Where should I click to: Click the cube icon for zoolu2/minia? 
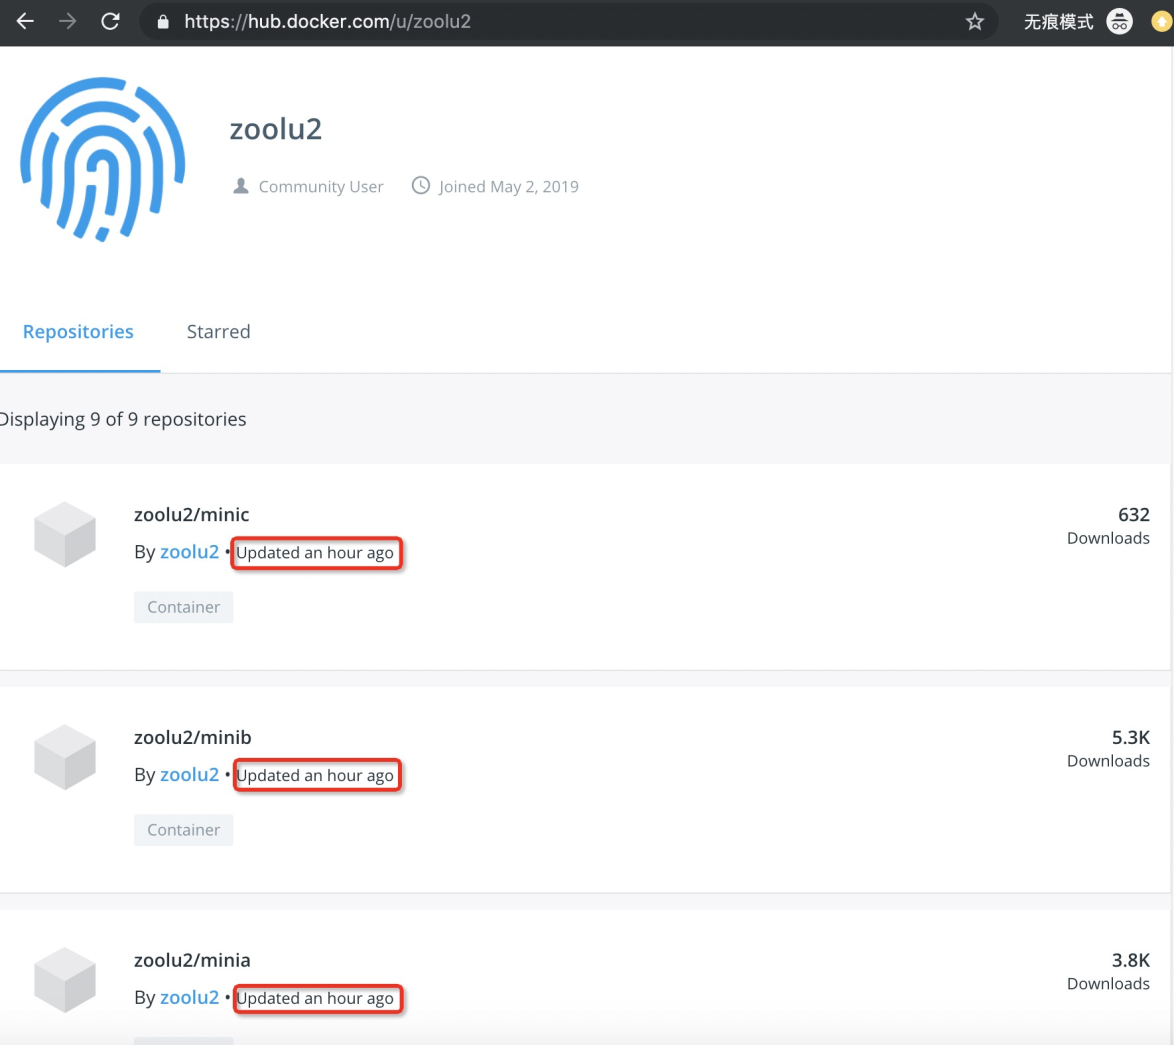point(65,980)
